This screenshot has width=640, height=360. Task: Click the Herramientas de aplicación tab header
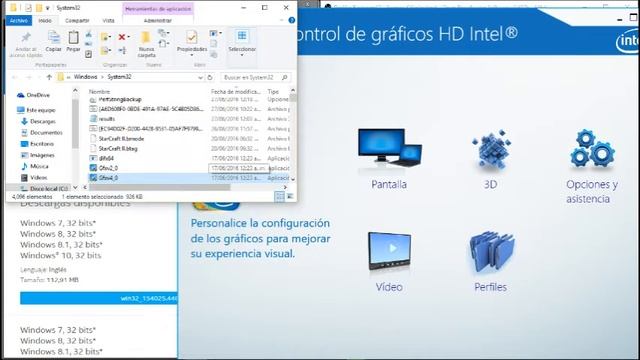[x=158, y=9]
